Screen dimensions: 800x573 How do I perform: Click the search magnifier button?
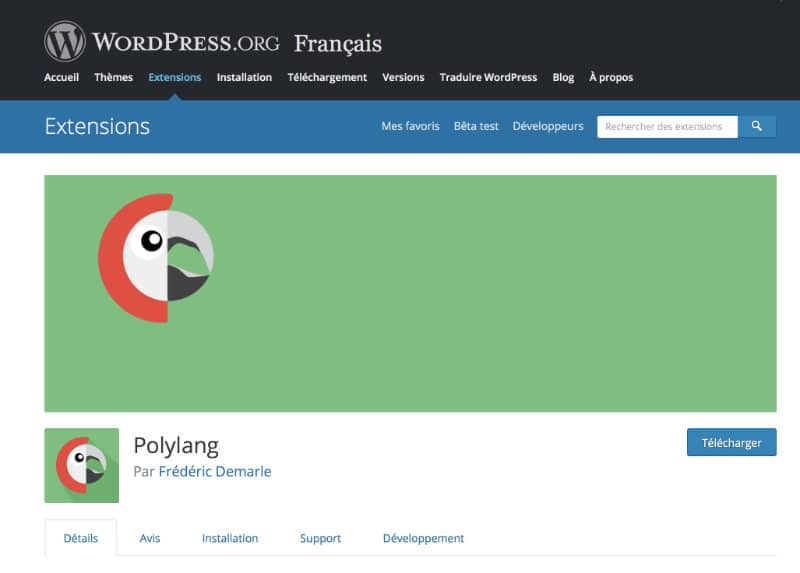(757, 127)
